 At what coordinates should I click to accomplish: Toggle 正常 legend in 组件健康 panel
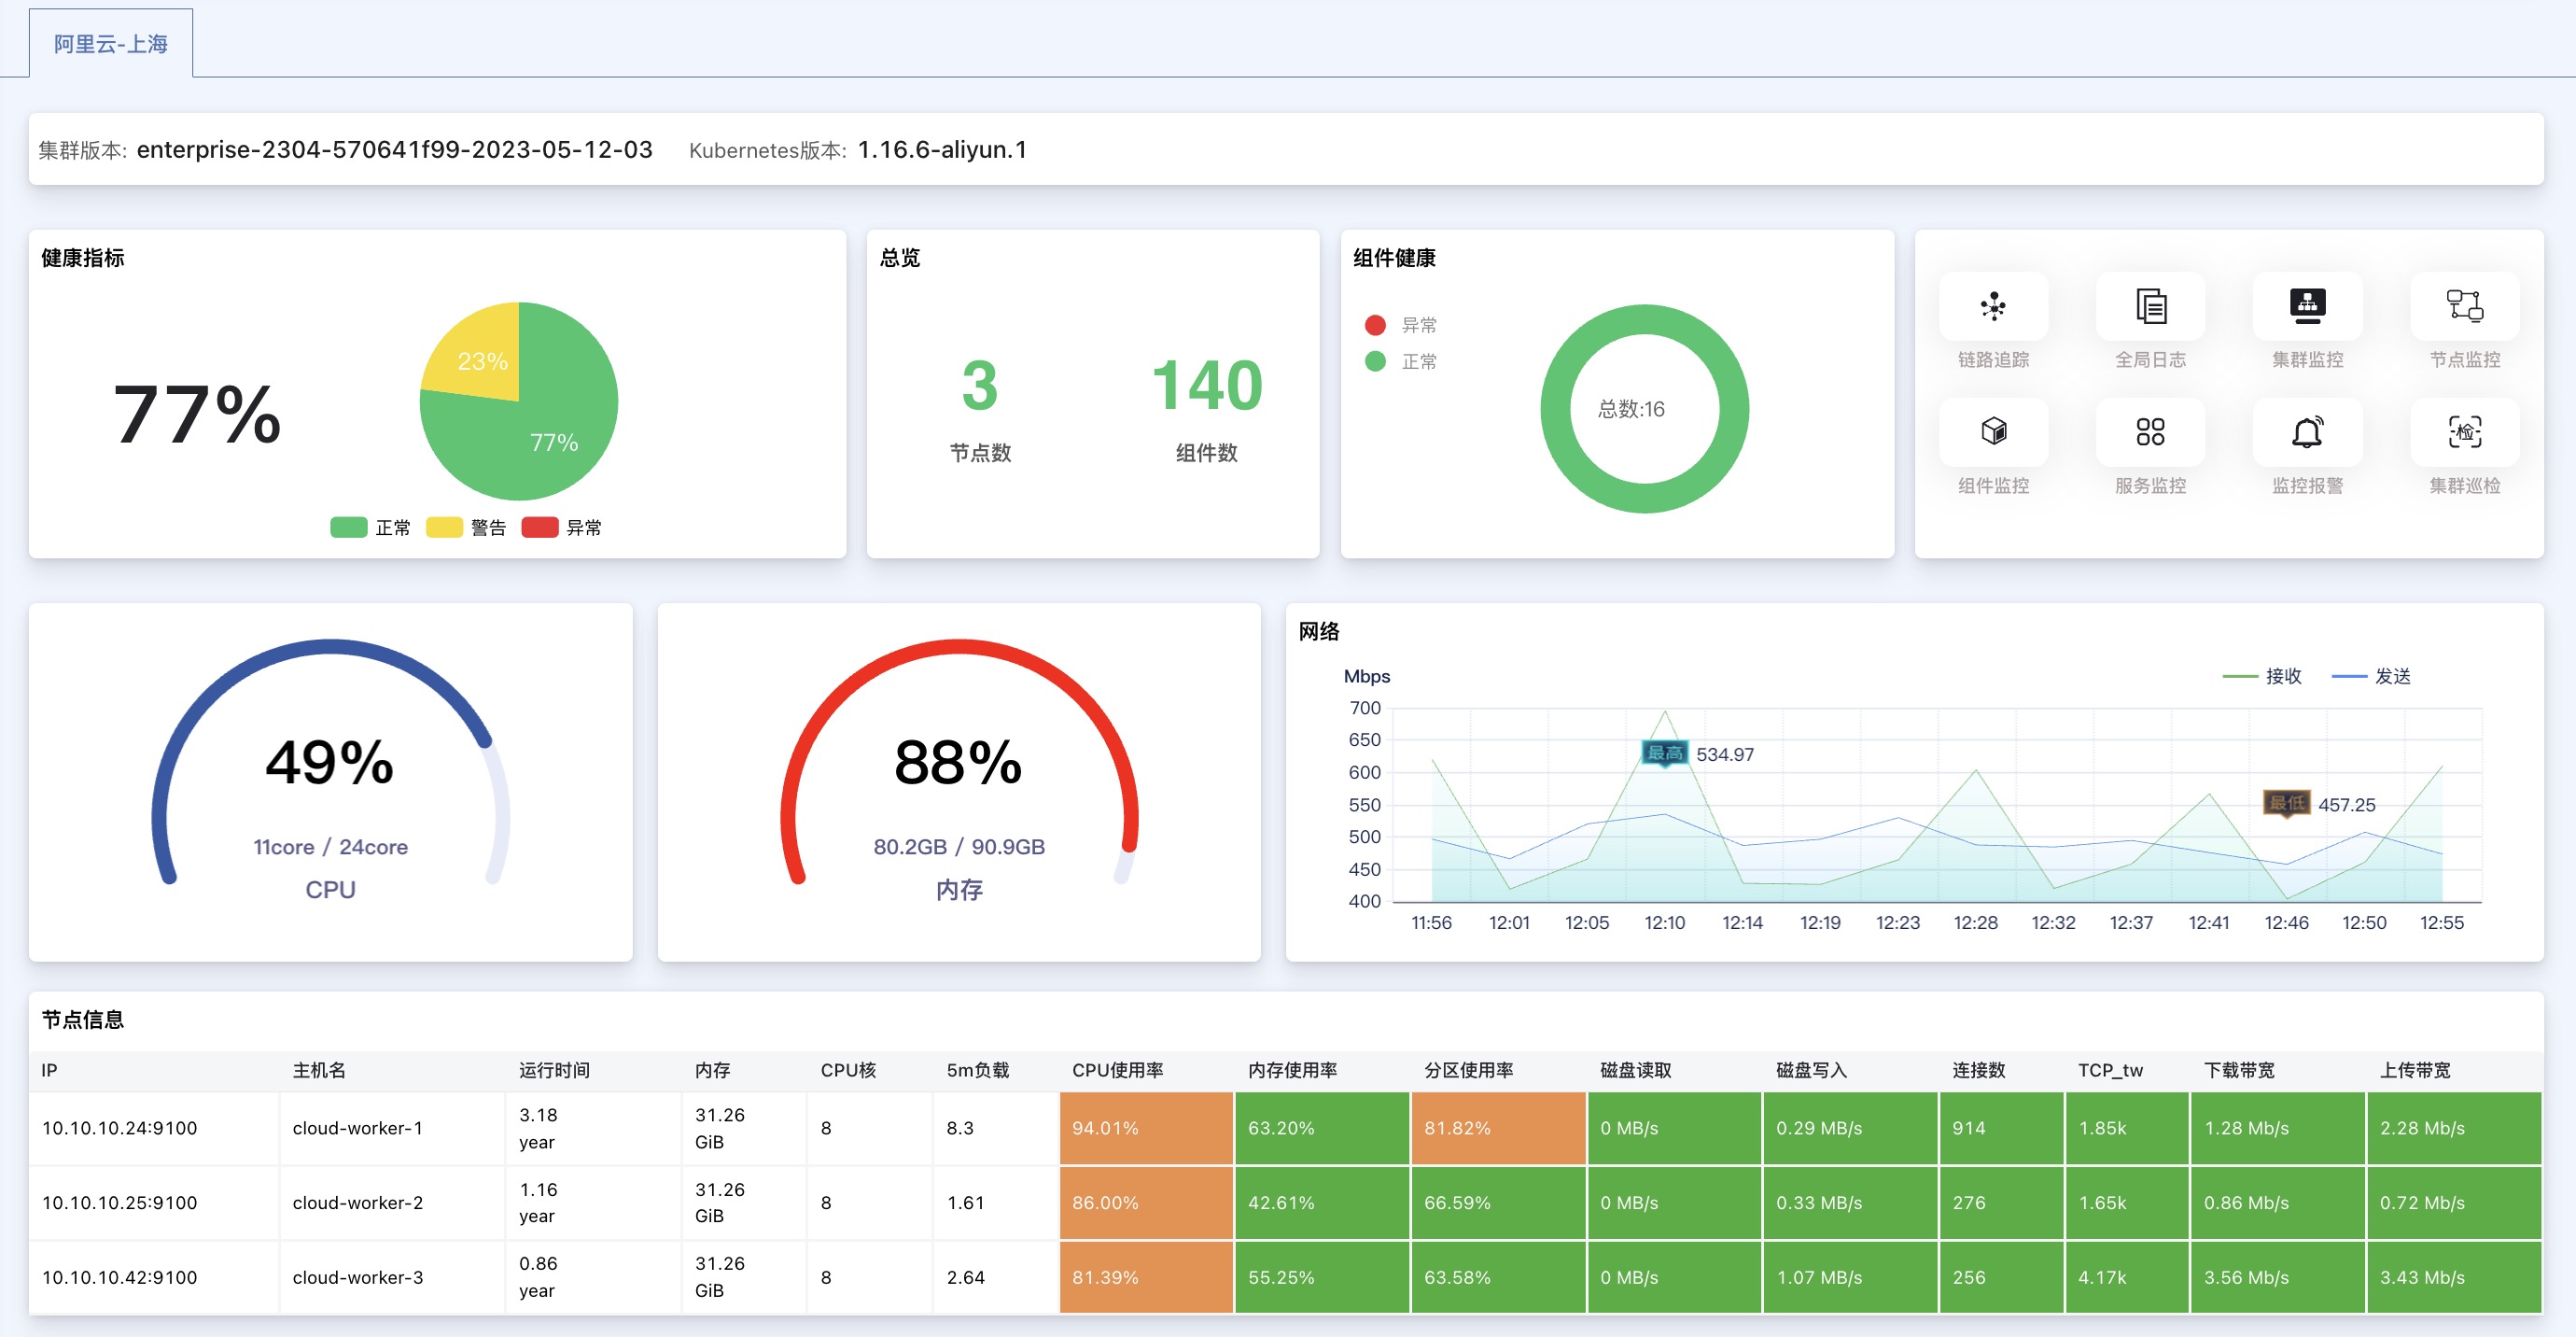(1400, 361)
